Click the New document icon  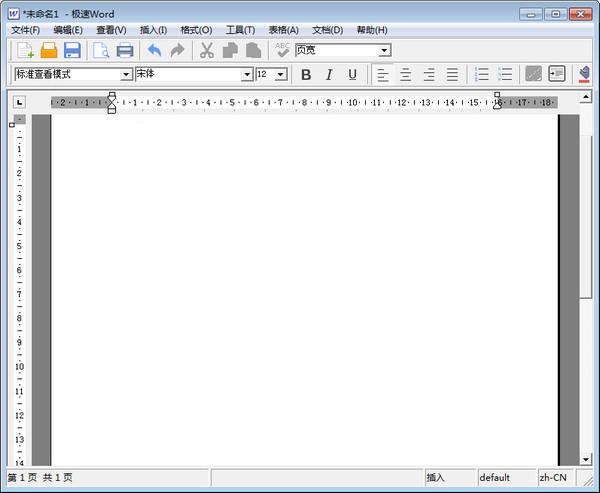25,50
